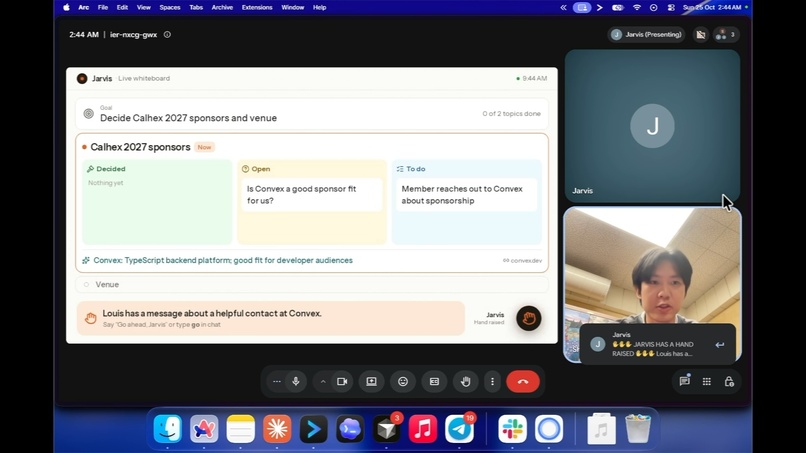Click the date and time in menu bar
Viewport: 806px width, 453px height.
pyautogui.click(x=712, y=7)
